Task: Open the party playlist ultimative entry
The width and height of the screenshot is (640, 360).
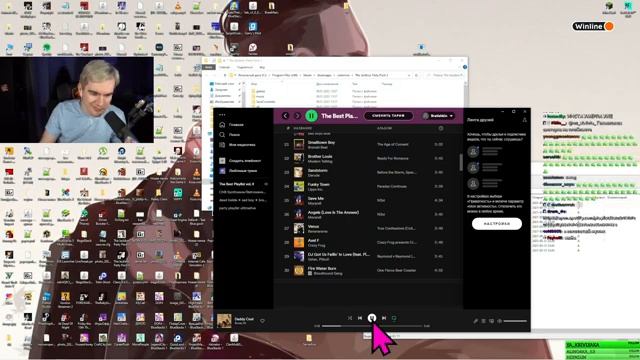Action: click(x=237, y=208)
